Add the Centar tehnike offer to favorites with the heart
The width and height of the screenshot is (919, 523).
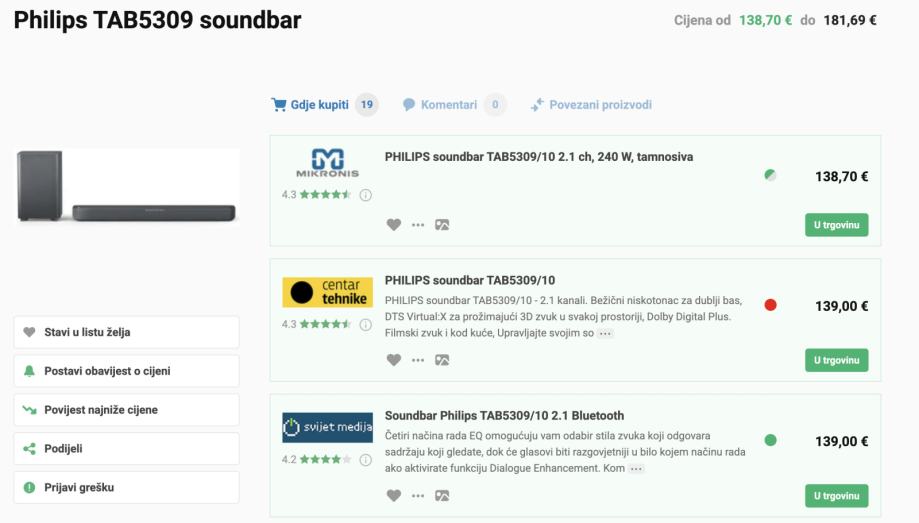[x=394, y=360]
